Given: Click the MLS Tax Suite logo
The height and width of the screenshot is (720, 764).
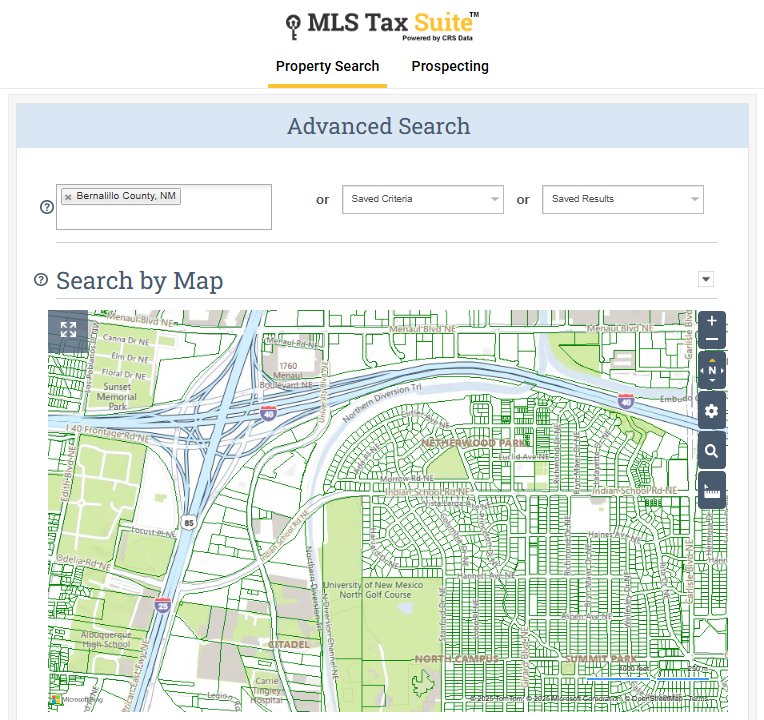Looking at the screenshot, I should point(381,24).
